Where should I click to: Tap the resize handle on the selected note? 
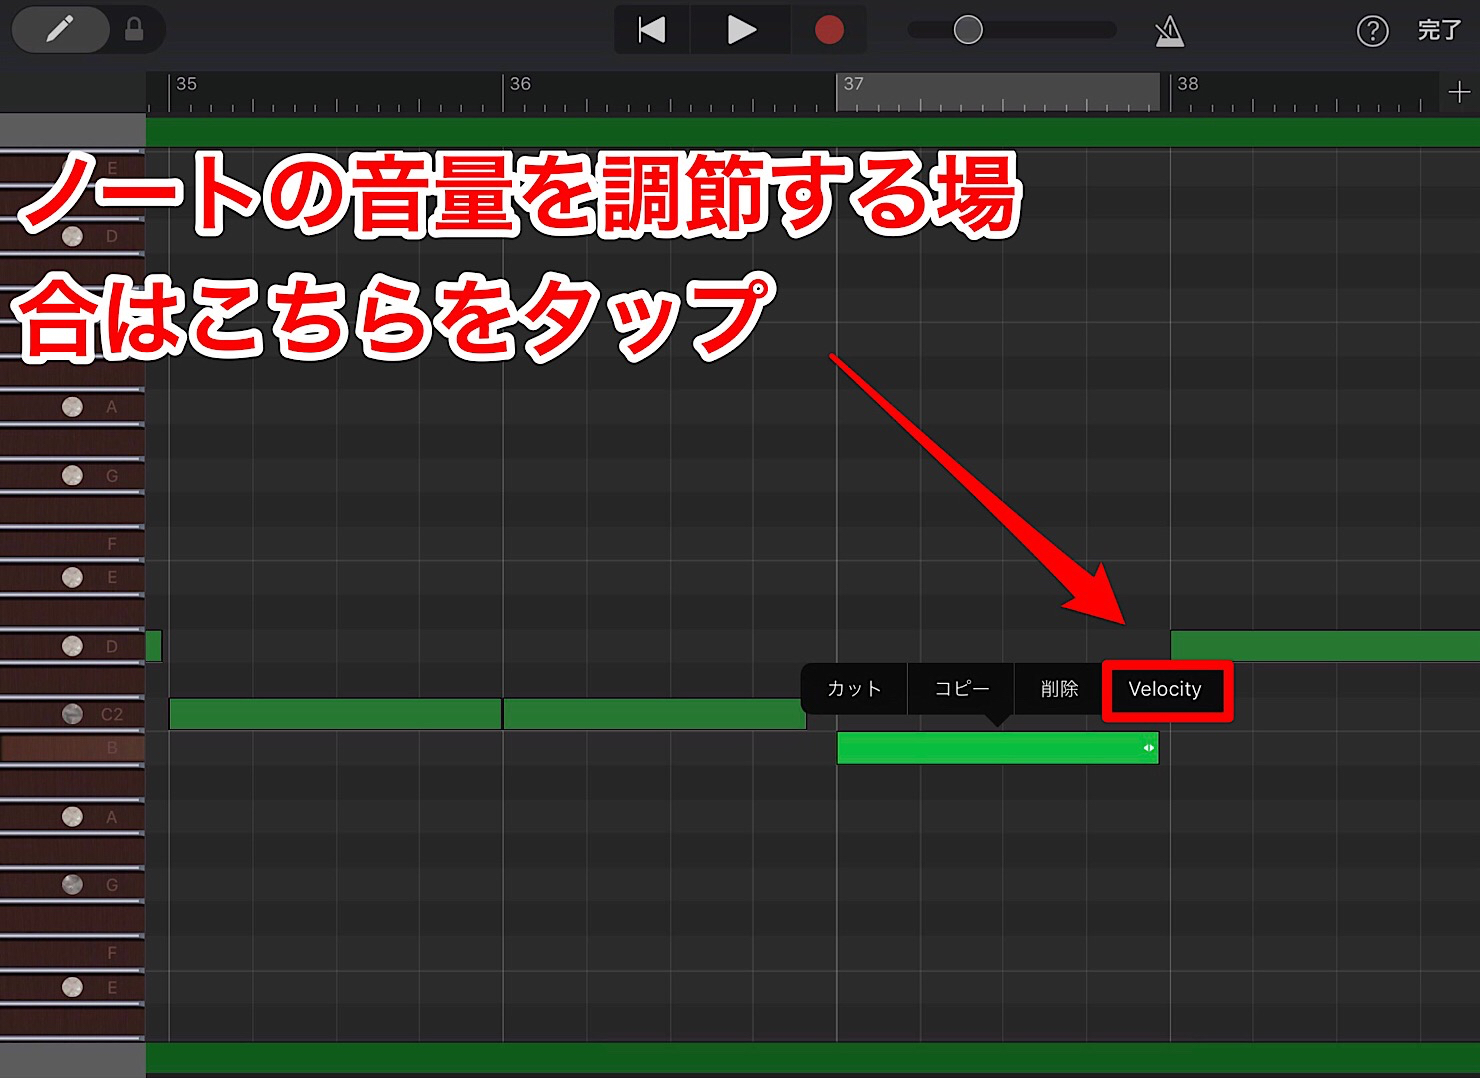pos(1148,748)
